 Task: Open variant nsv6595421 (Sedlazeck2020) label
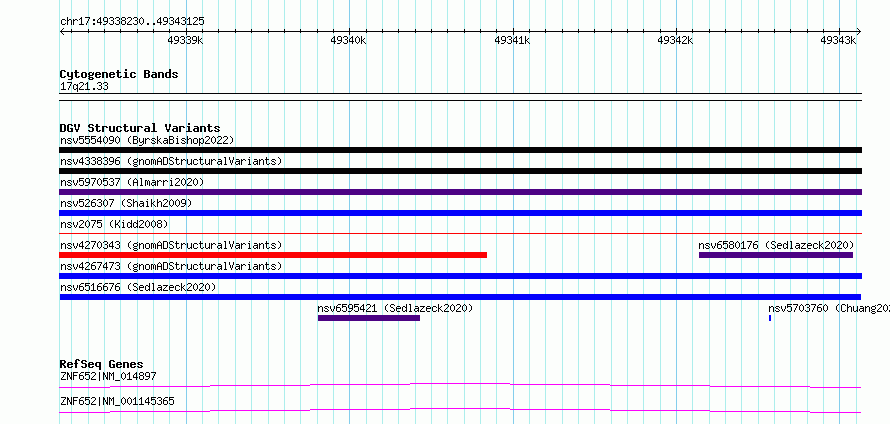click(x=395, y=308)
